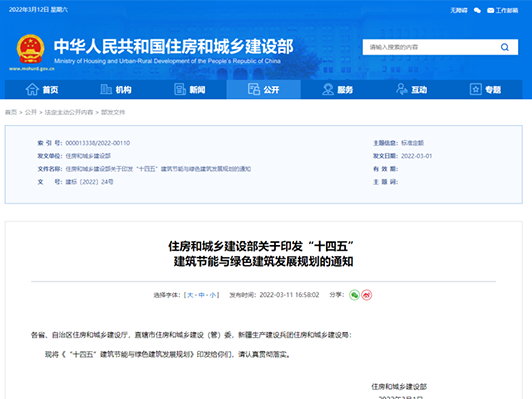The image size is (532, 399).
Task: Set font size to 大
Action: tap(190, 295)
